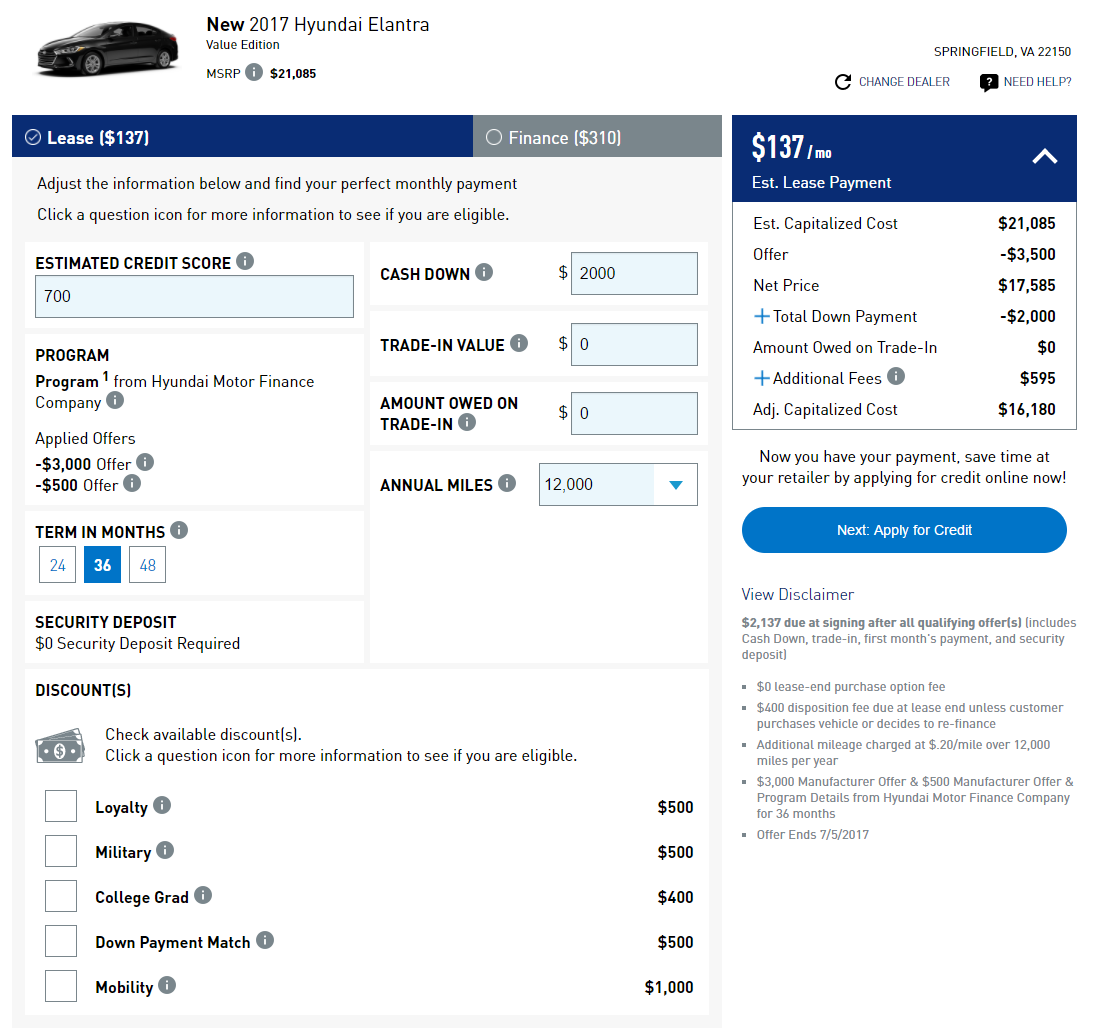This screenshot has height=1036, width=1093.
Task: Click Term in Months info icon
Action: tap(179, 531)
